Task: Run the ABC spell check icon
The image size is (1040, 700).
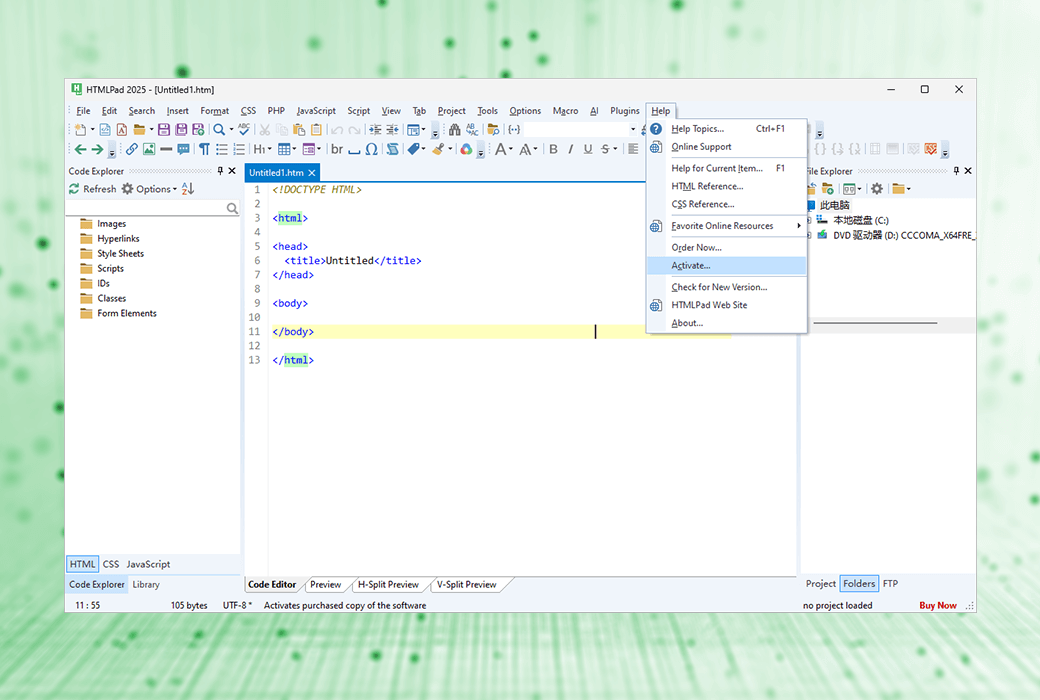Action: tap(244, 129)
